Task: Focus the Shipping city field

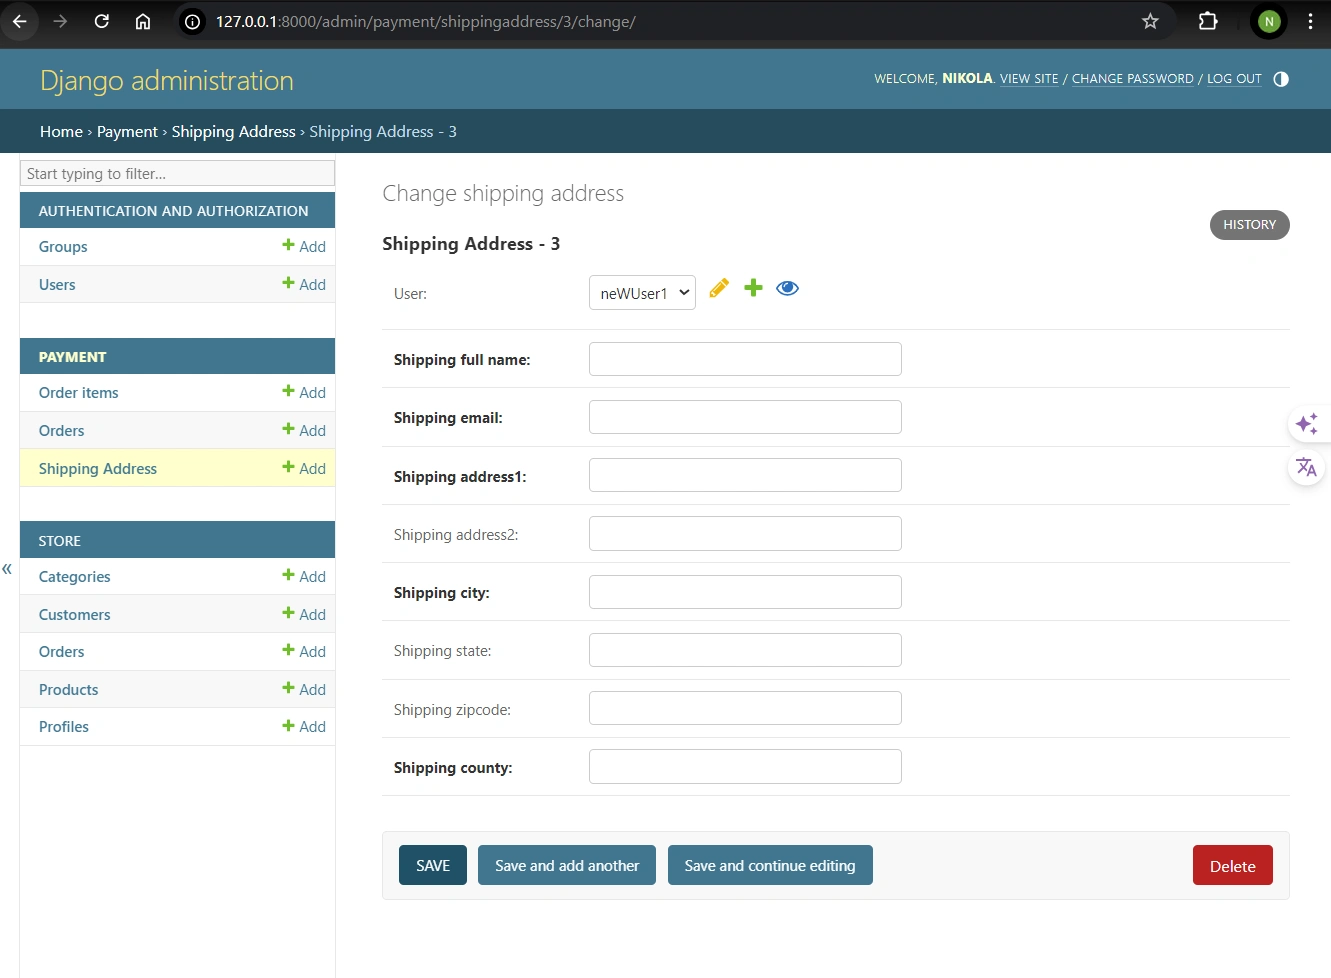Action: click(745, 592)
